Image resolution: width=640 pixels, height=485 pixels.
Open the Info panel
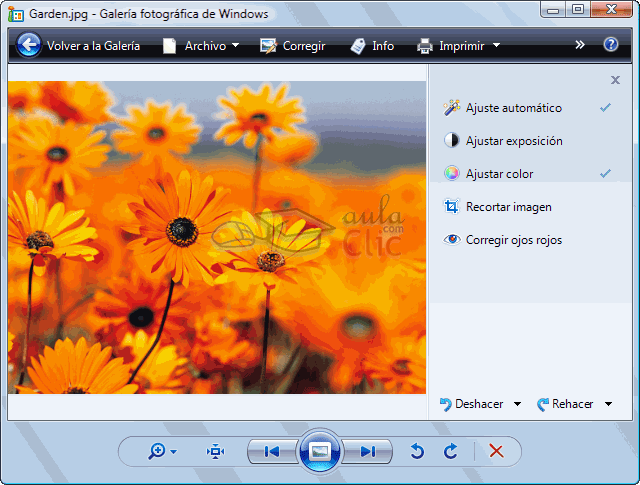pos(372,46)
